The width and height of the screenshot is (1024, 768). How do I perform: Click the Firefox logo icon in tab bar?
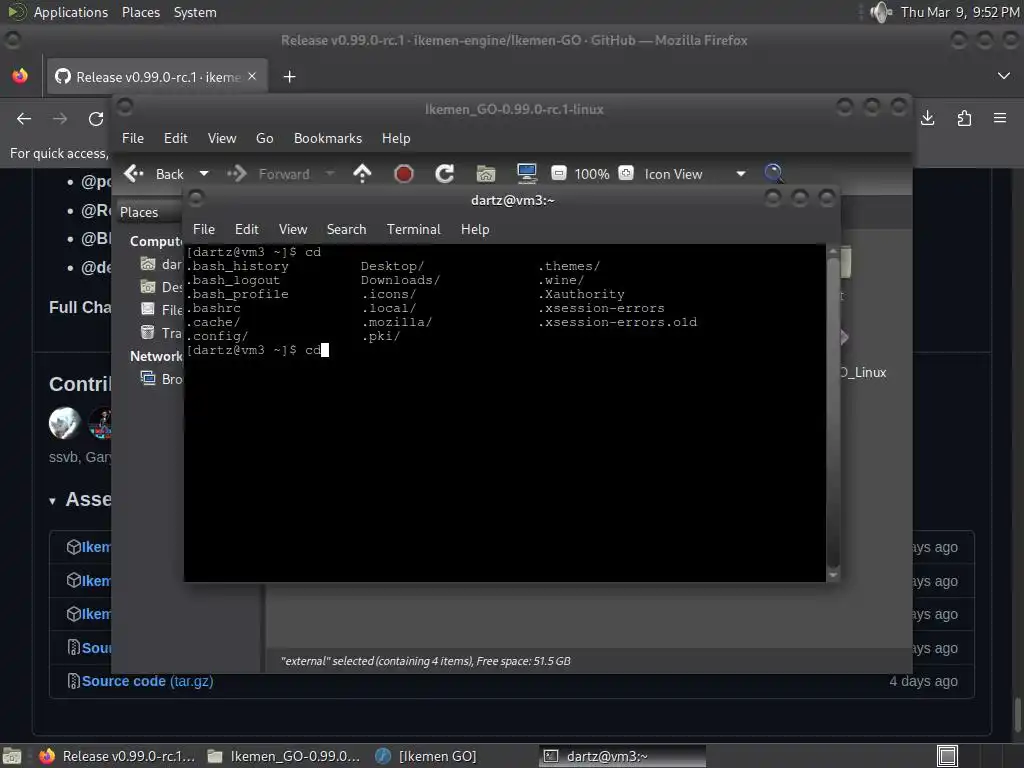20,76
